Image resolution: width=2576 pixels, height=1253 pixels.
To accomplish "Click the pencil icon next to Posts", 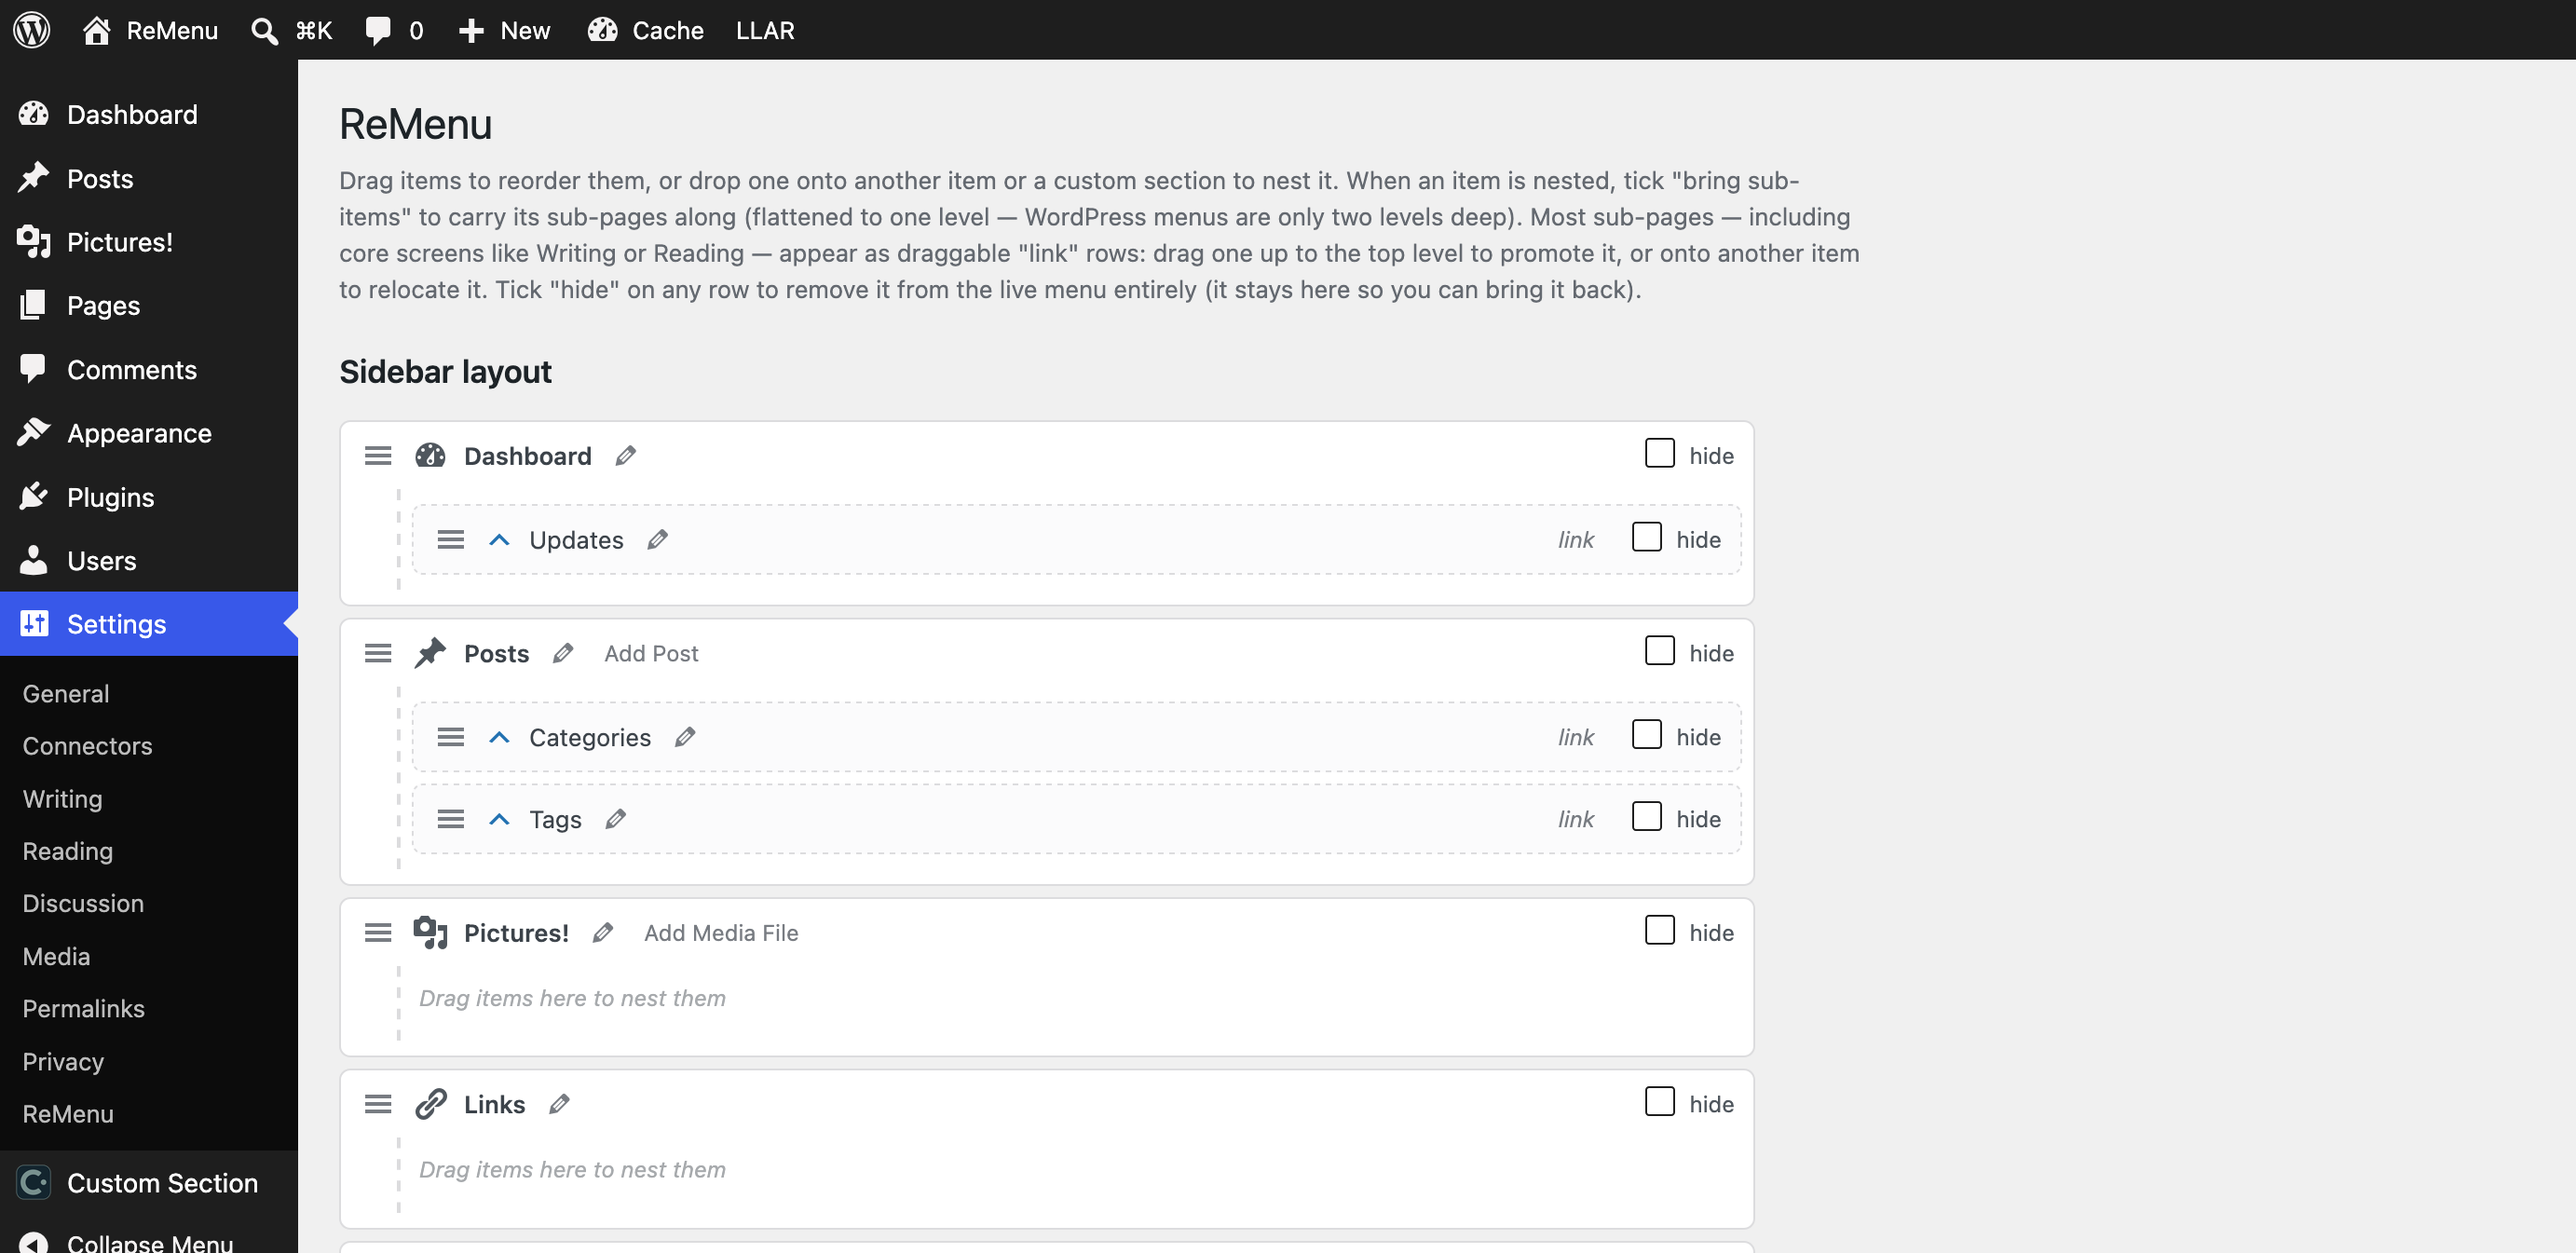I will (x=563, y=653).
